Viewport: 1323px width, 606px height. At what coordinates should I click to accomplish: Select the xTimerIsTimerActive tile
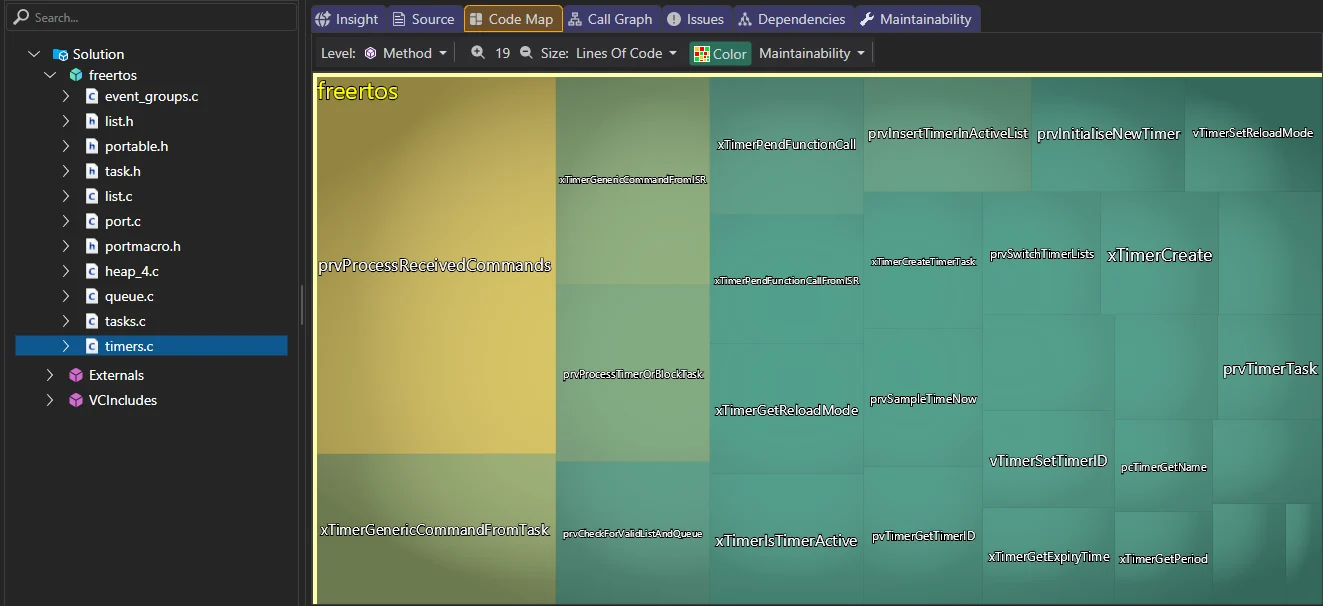tap(787, 540)
